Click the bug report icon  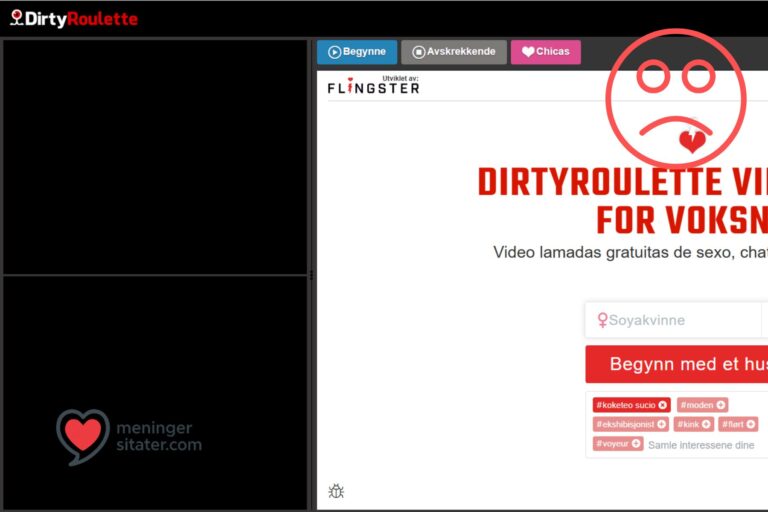click(336, 491)
